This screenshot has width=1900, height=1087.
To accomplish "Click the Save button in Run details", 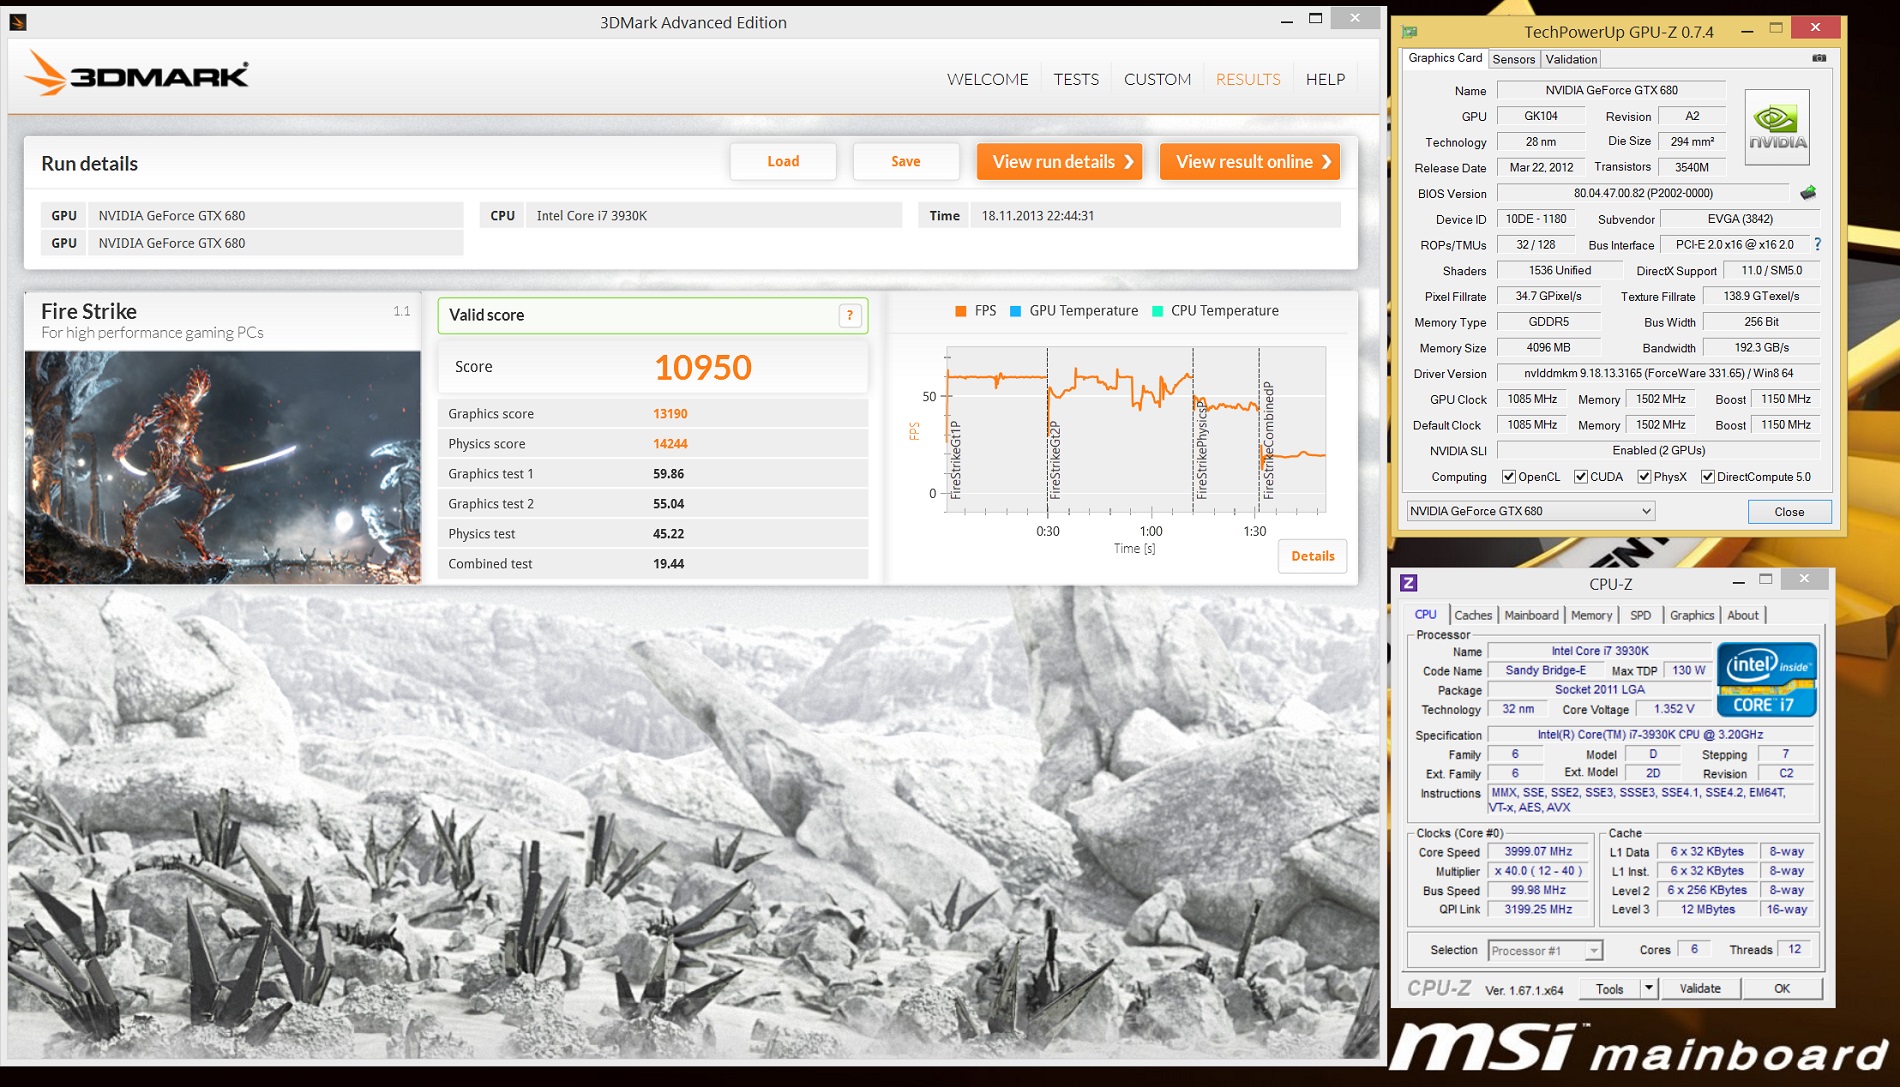I will point(906,161).
